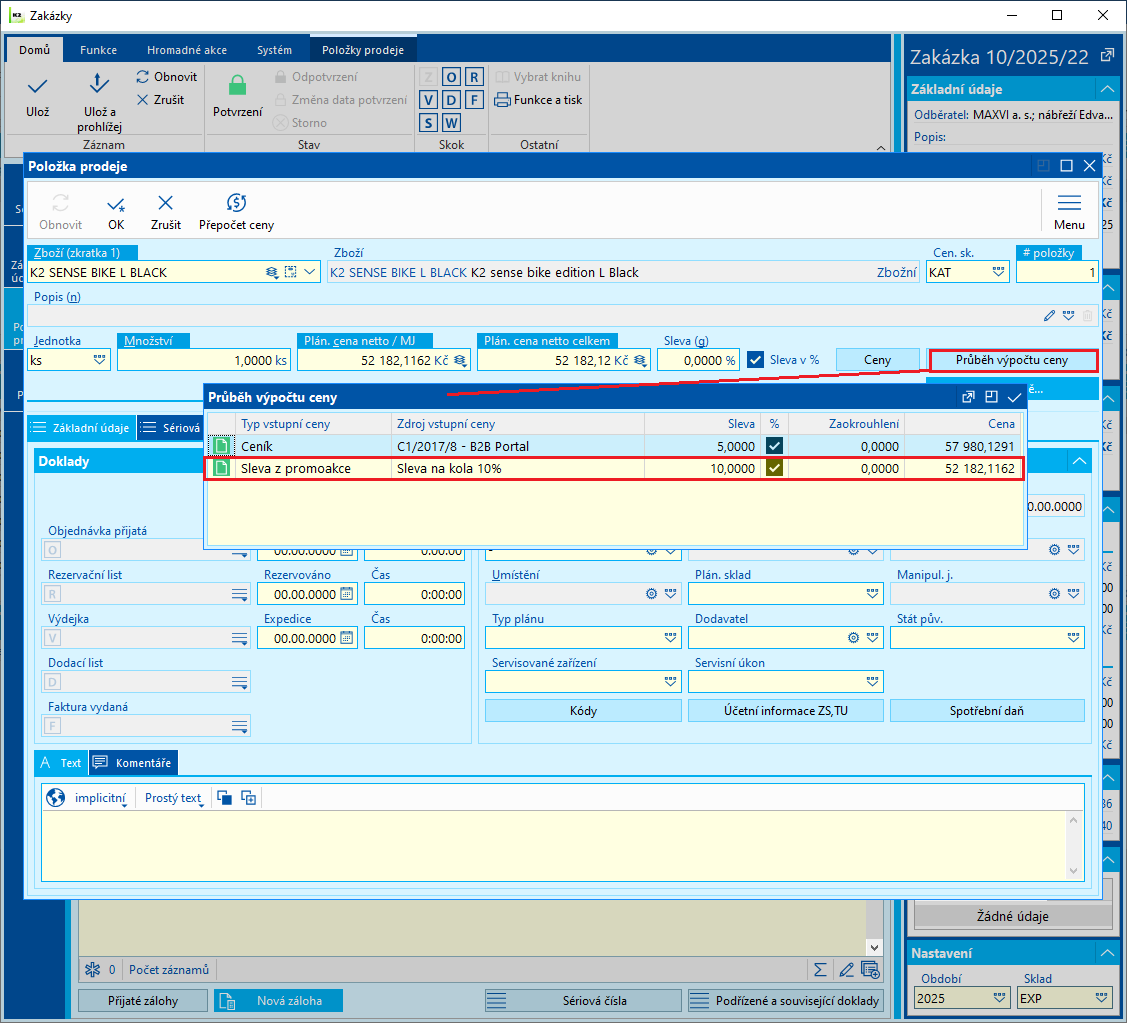1127x1023 pixels.
Task: Click the Nová záloha button
Action: 278,1000
